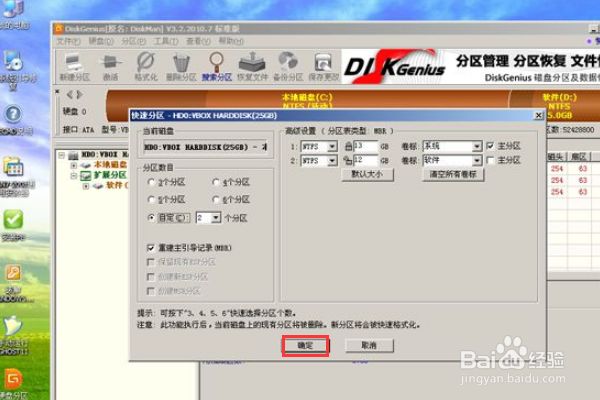Viewport: 600px width, 400px height.
Task: Open the computer-with-disc desktop icon
Action: [x=13, y=61]
